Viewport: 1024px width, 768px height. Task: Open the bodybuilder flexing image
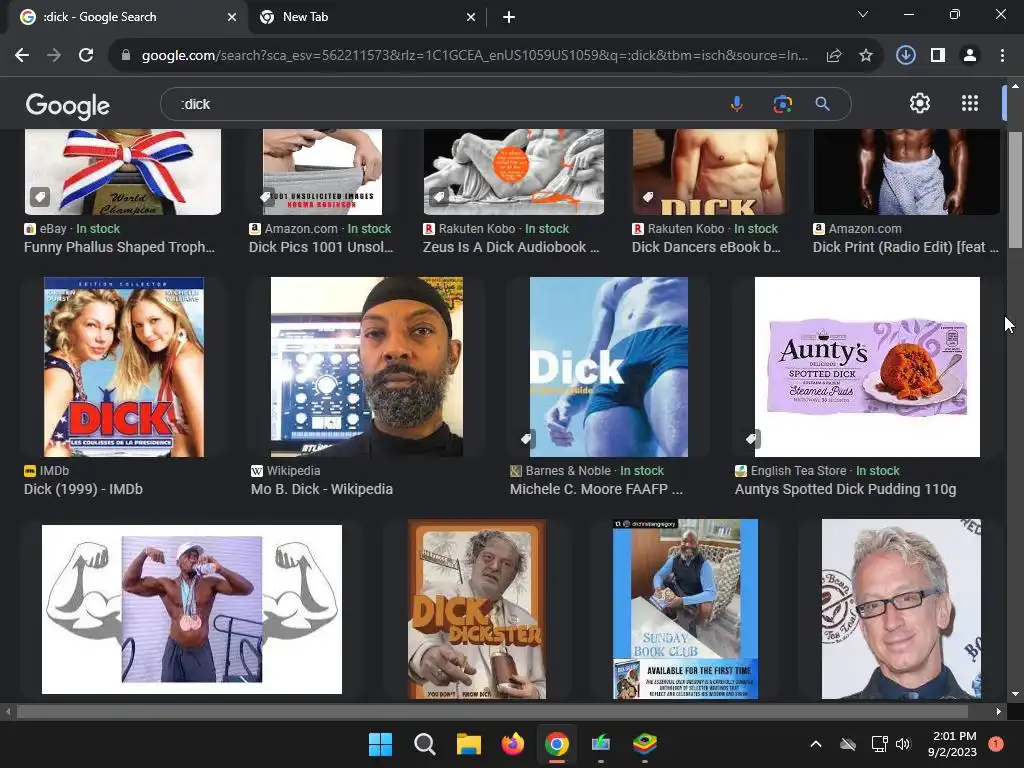[x=192, y=609]
